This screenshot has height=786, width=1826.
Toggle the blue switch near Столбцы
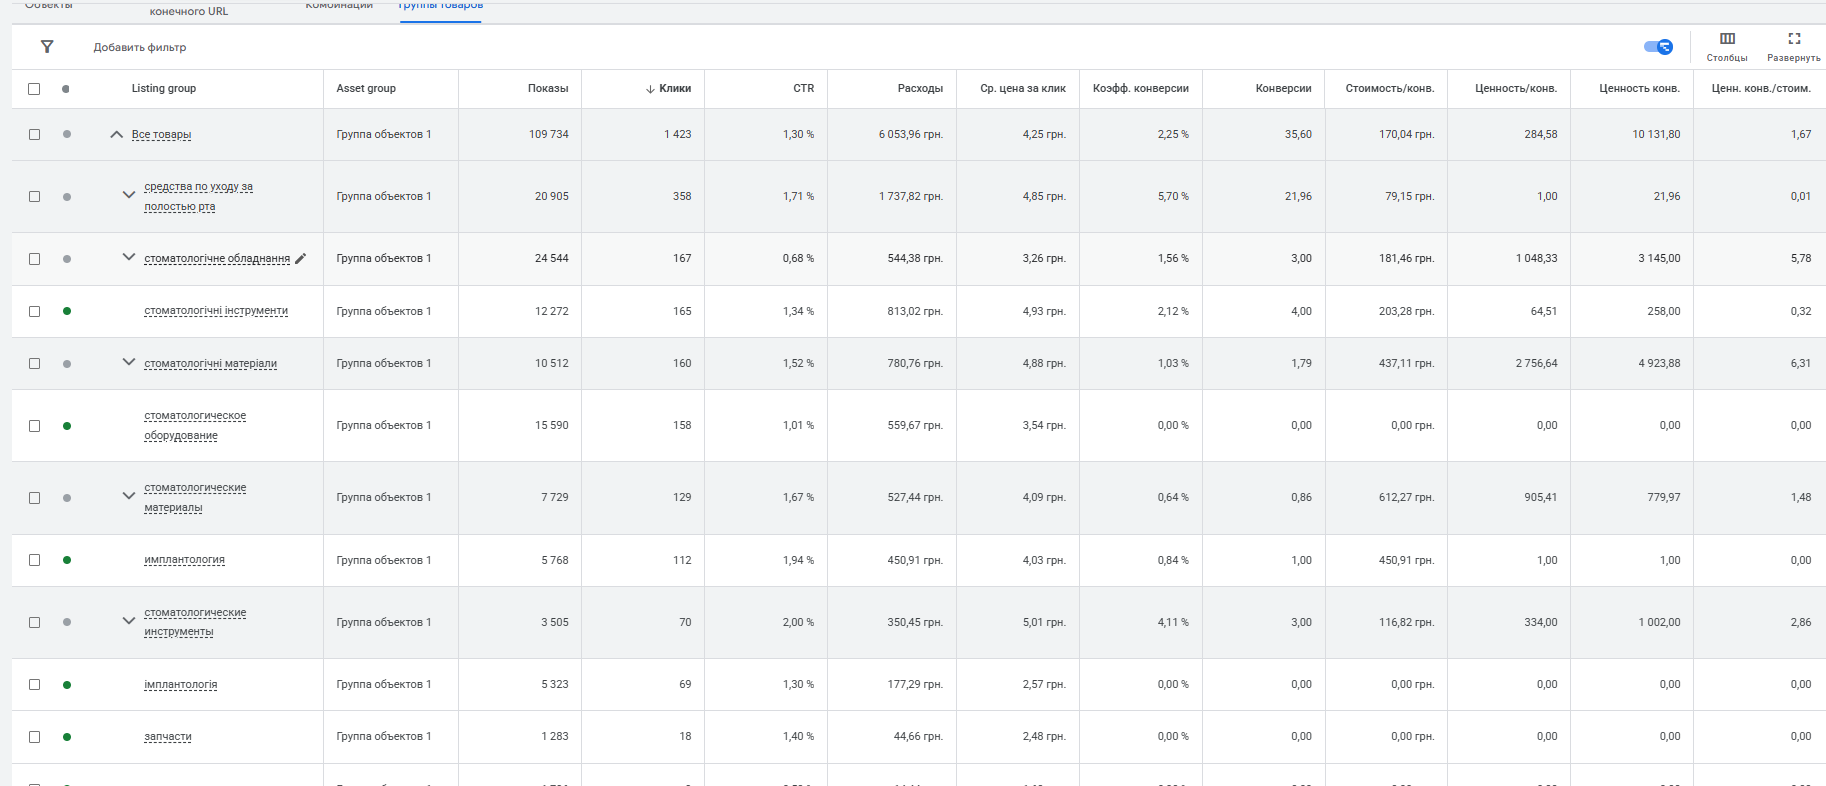coord(1658,47)
